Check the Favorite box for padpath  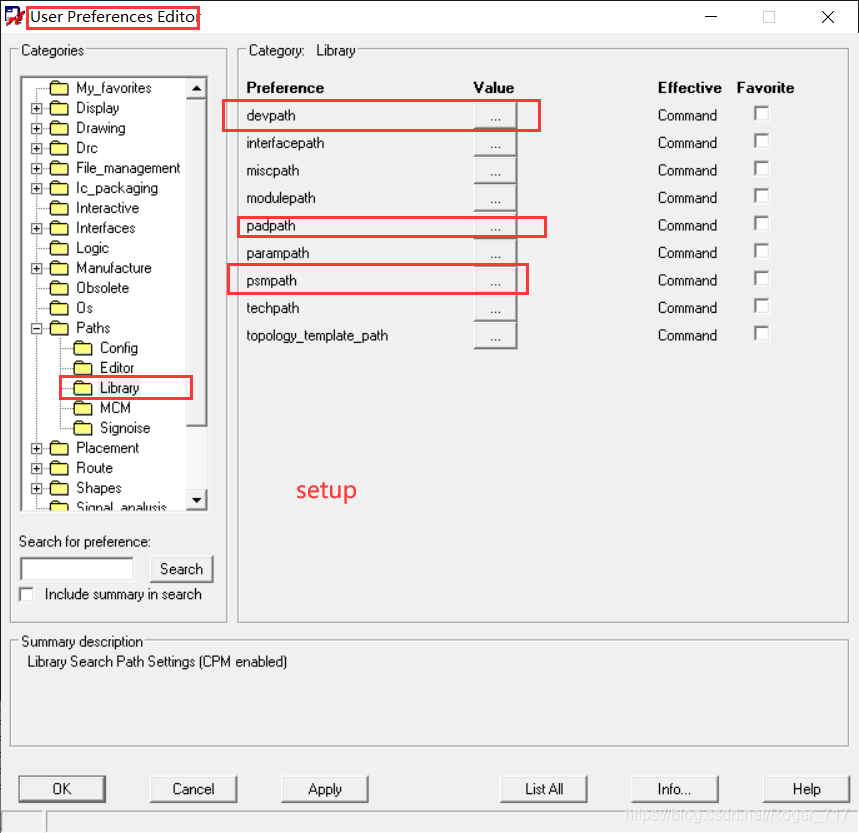[762, 224]
